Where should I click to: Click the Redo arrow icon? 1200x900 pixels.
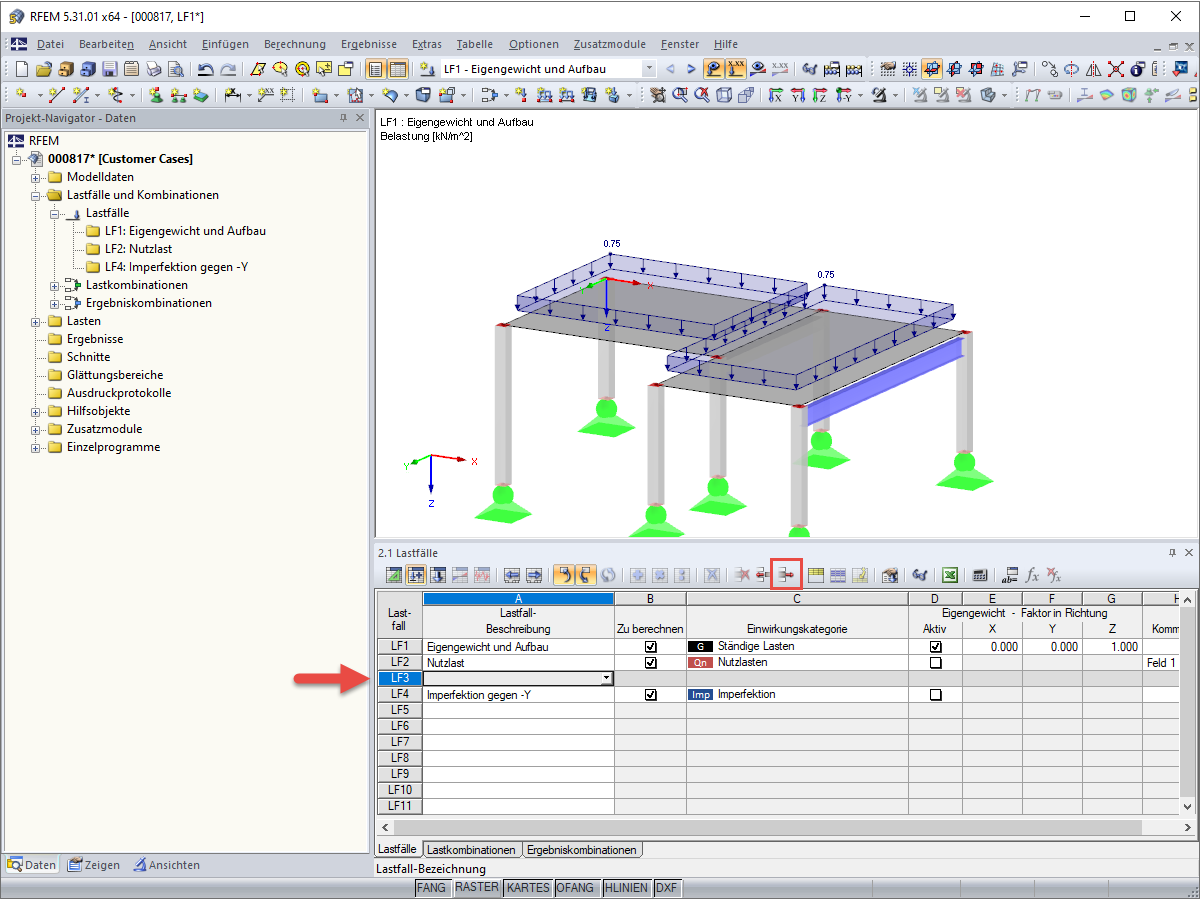[x=228, y=69]
